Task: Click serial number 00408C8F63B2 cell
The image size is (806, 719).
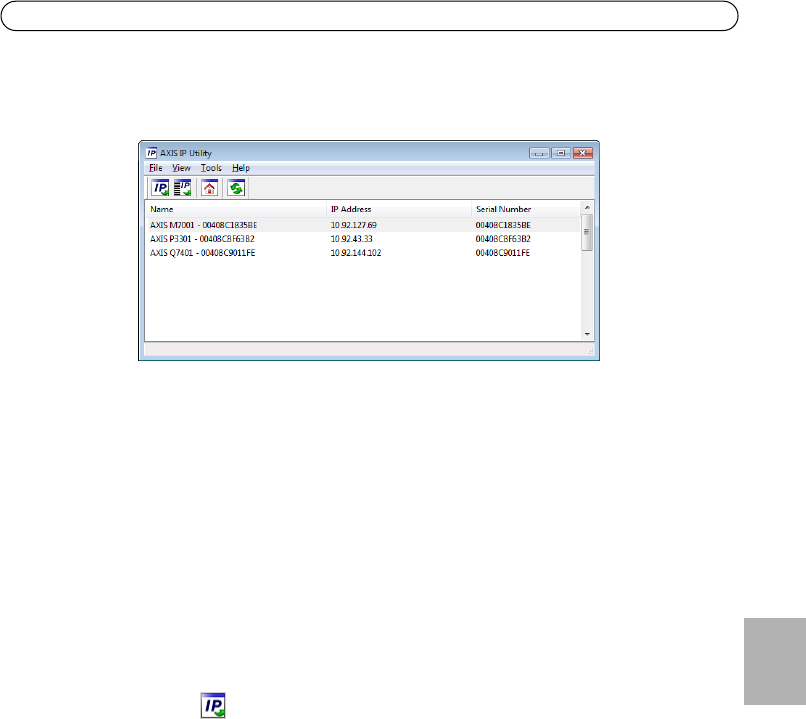Action: (x=503, y=239)
